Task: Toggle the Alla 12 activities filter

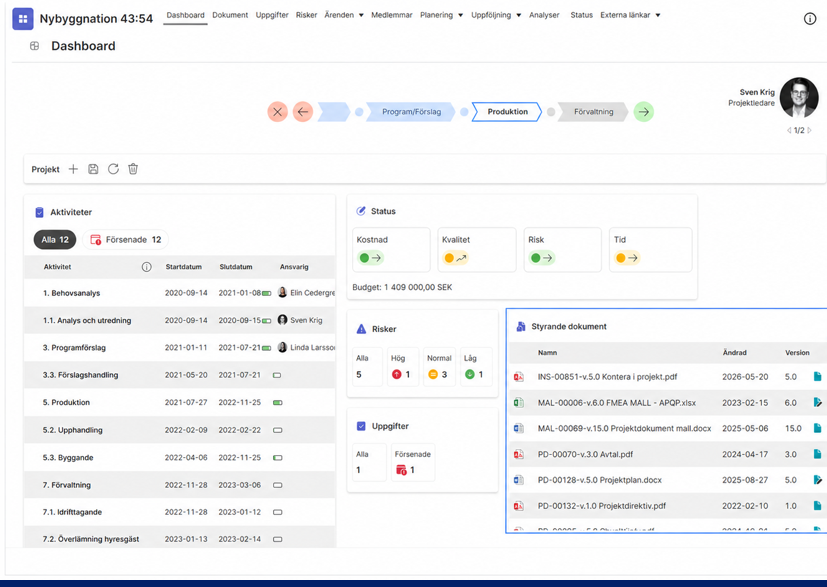Action: (55, 239)
